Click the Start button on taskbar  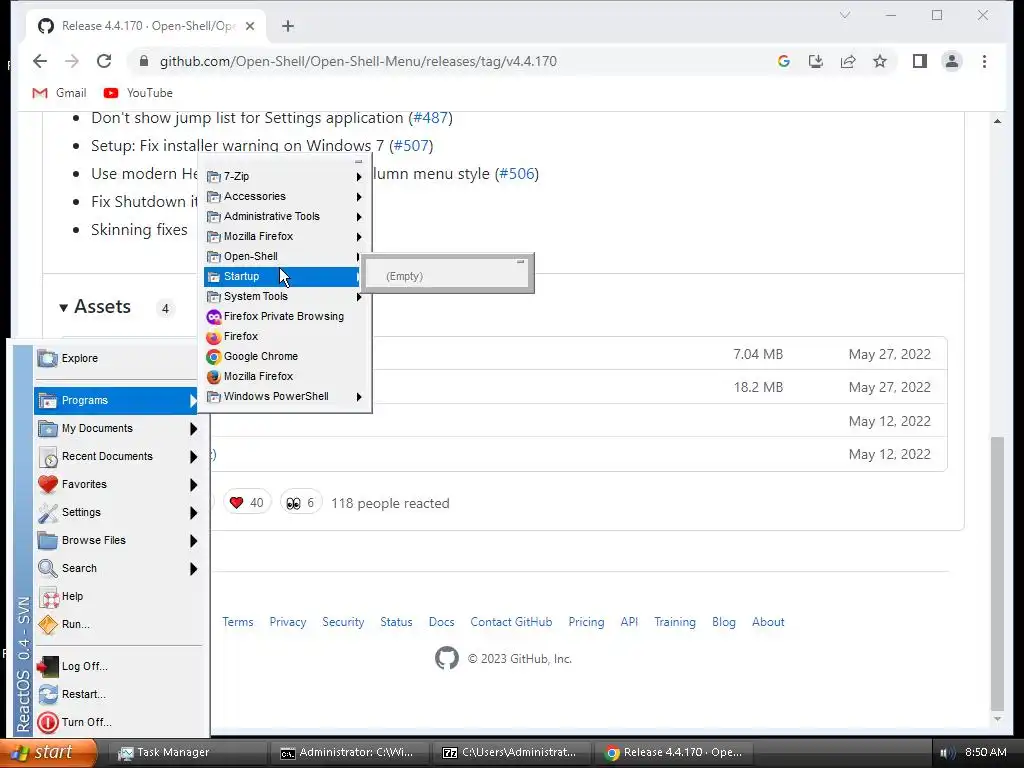[48, 753]
